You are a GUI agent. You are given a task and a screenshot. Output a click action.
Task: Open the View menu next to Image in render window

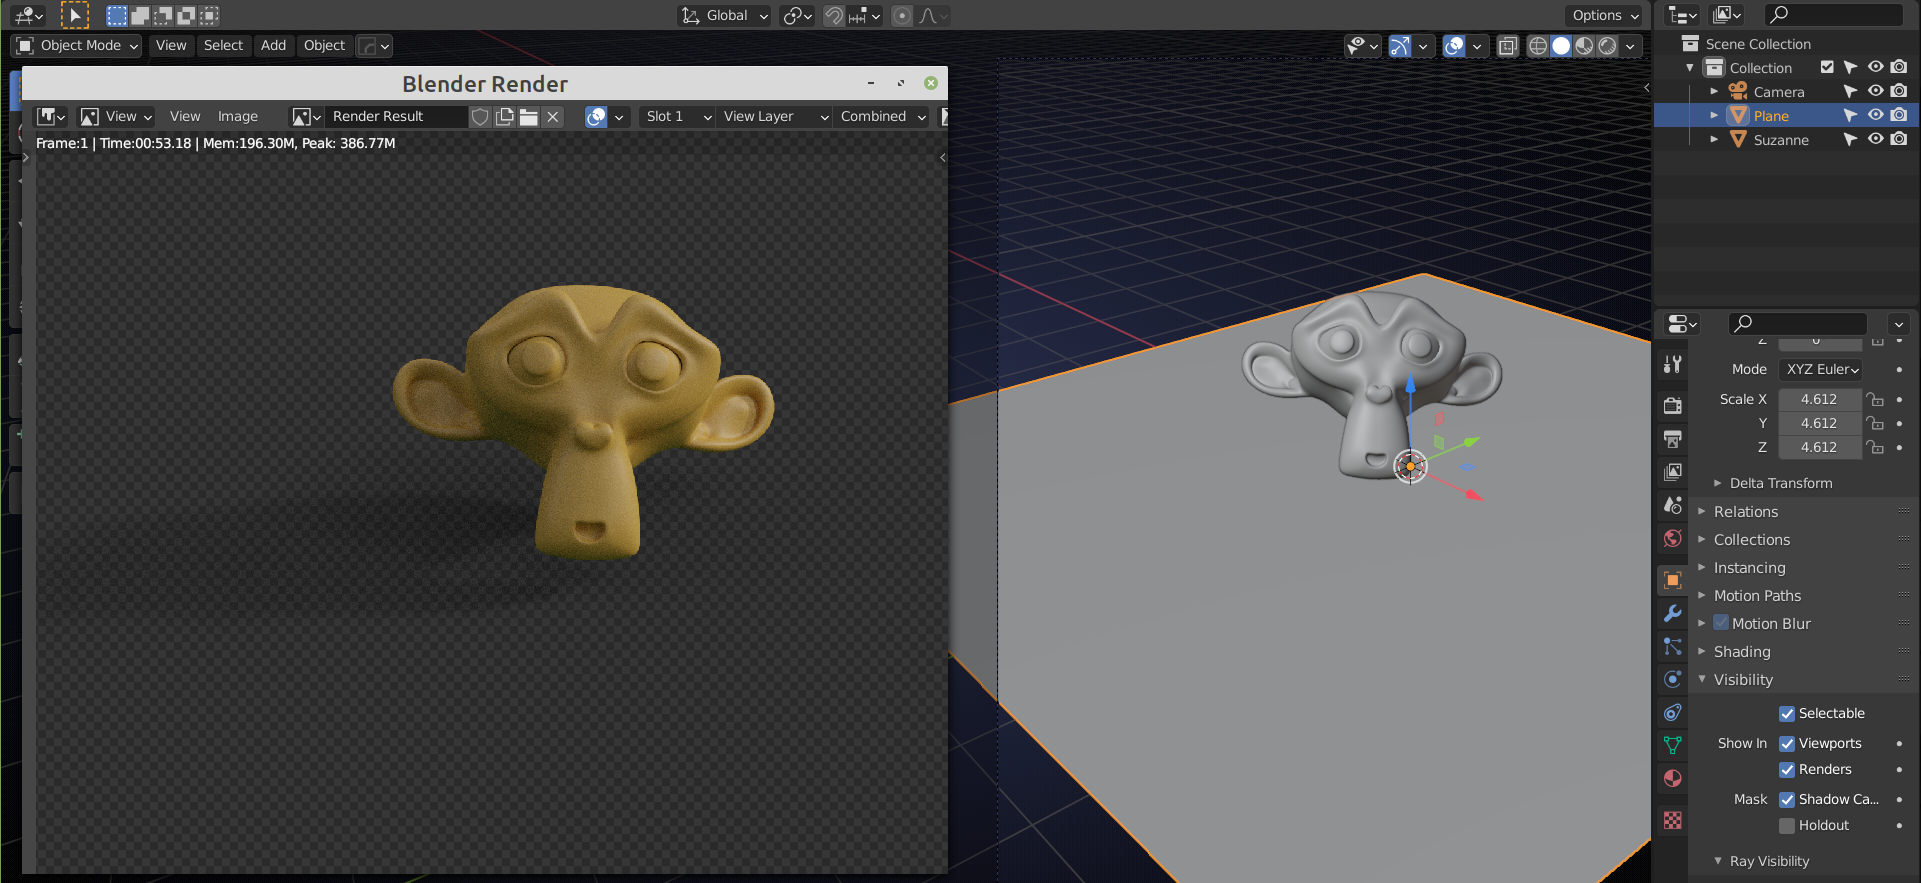point(185,117)
